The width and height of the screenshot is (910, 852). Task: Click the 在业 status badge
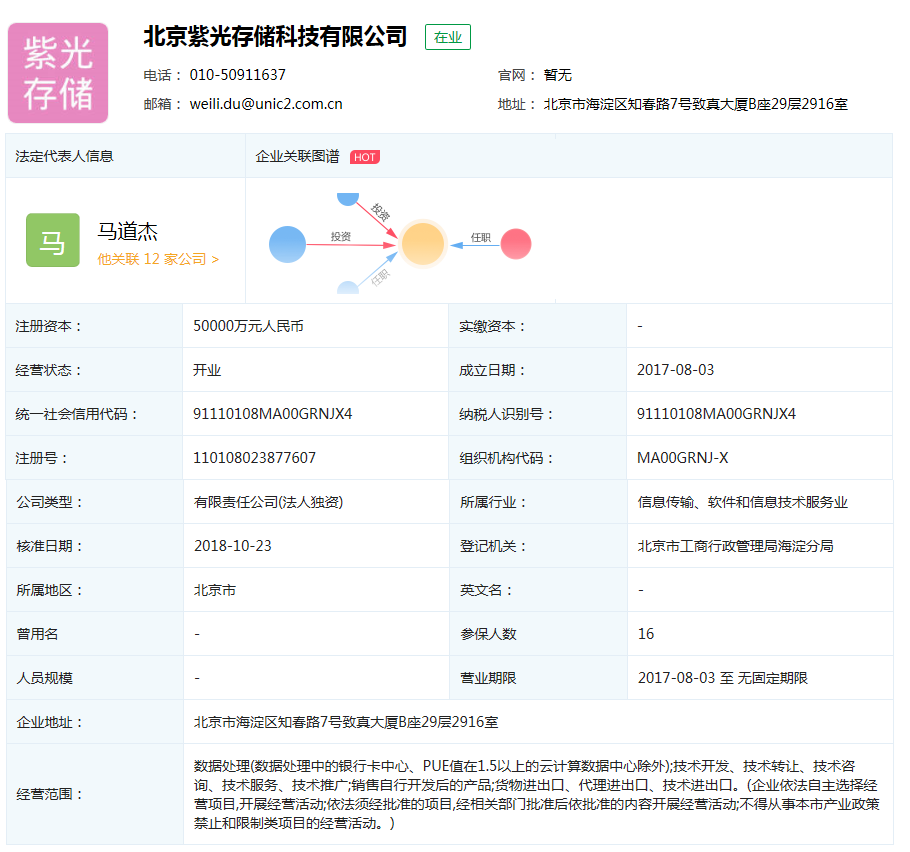447,37
